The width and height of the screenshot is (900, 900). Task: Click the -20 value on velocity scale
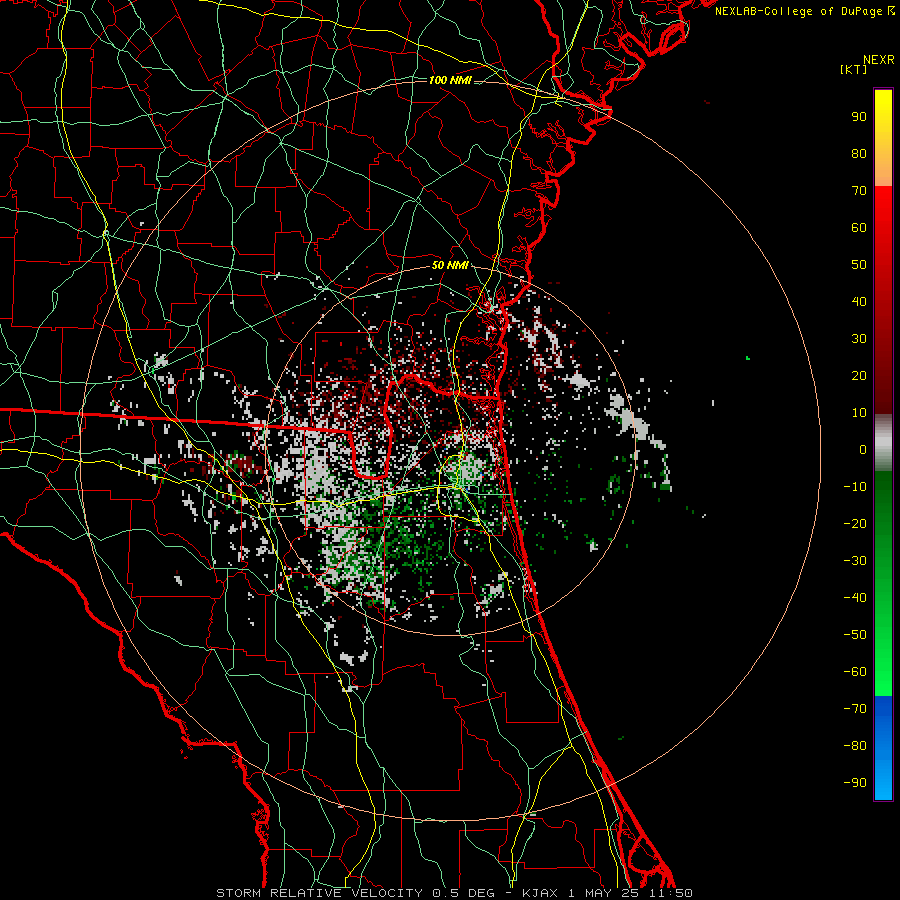point(855,523)
